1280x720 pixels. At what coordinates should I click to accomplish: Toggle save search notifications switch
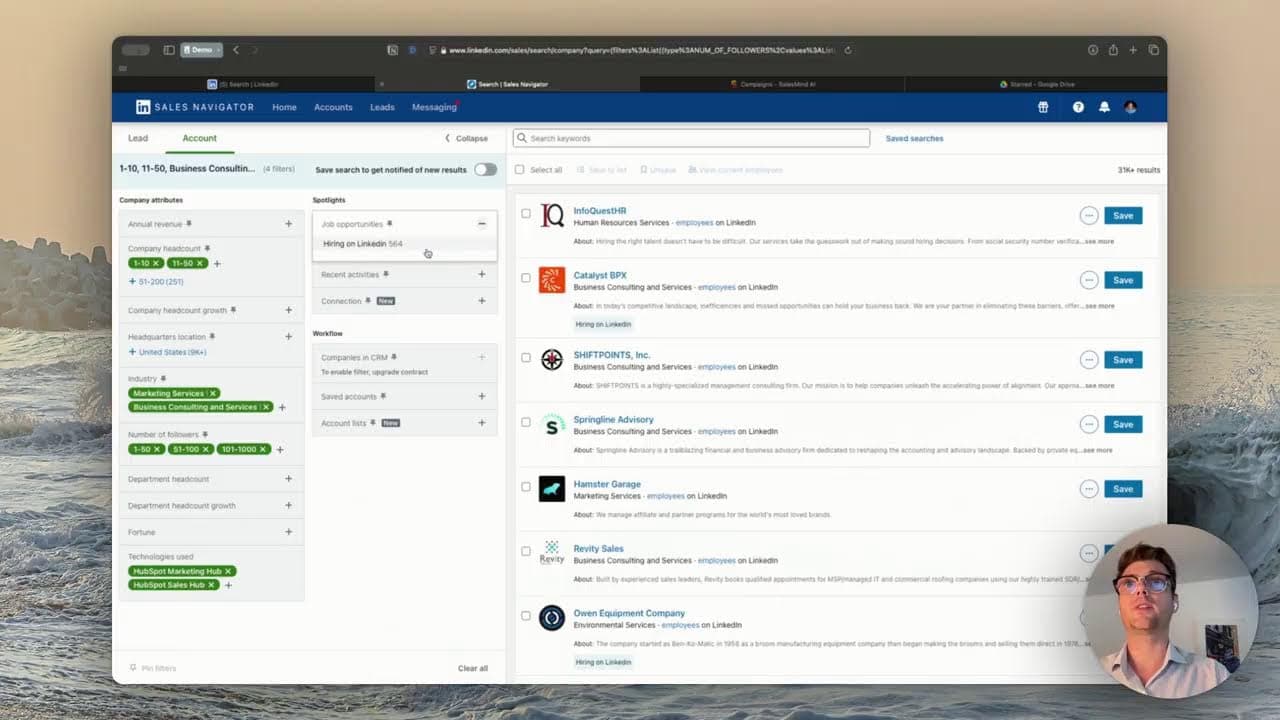pos(485,169)
